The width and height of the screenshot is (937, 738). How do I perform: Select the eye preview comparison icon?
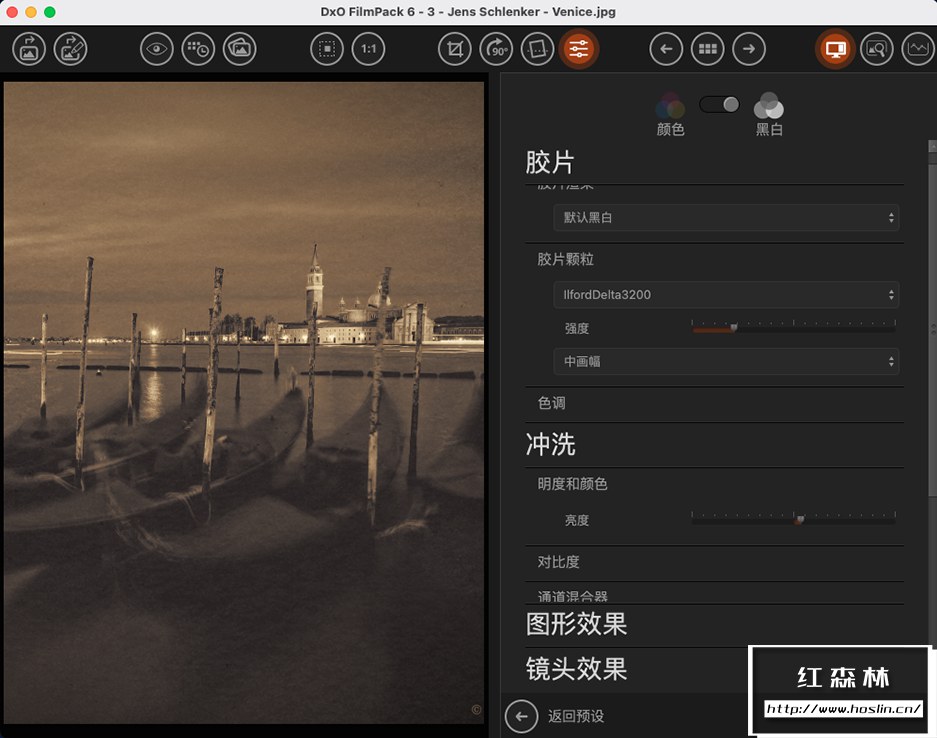tap(161, 48)
